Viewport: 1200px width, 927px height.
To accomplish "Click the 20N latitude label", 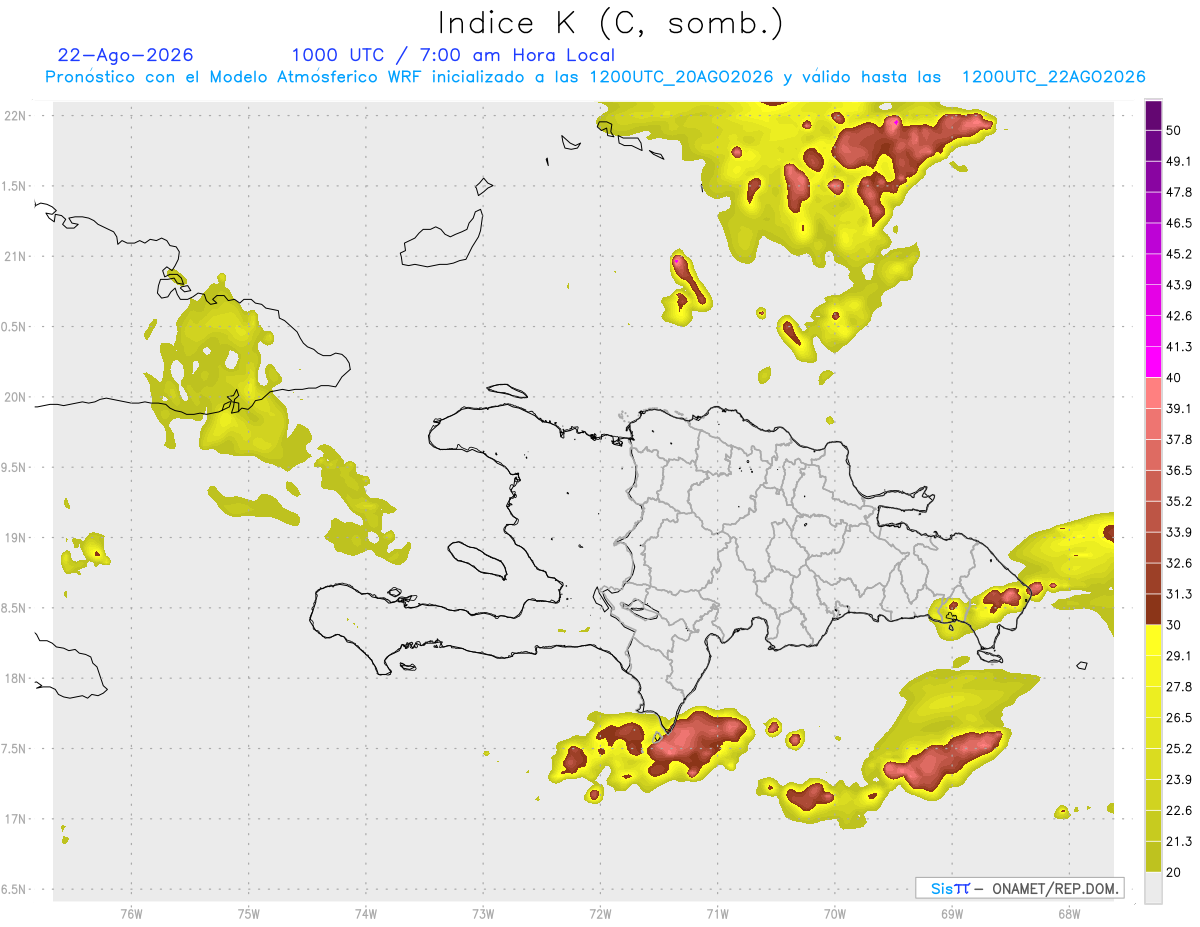I will [16, 397].
